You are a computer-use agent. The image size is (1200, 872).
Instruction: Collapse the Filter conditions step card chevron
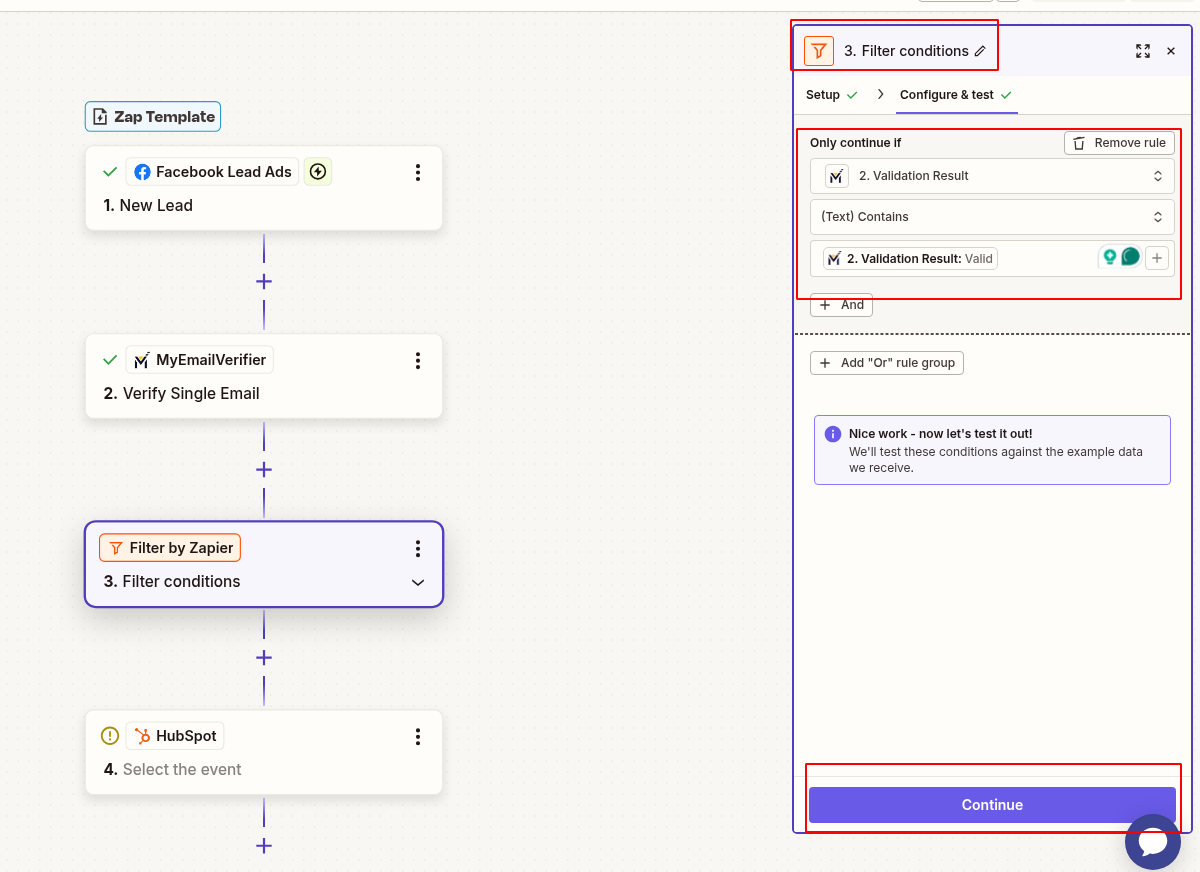417,581
